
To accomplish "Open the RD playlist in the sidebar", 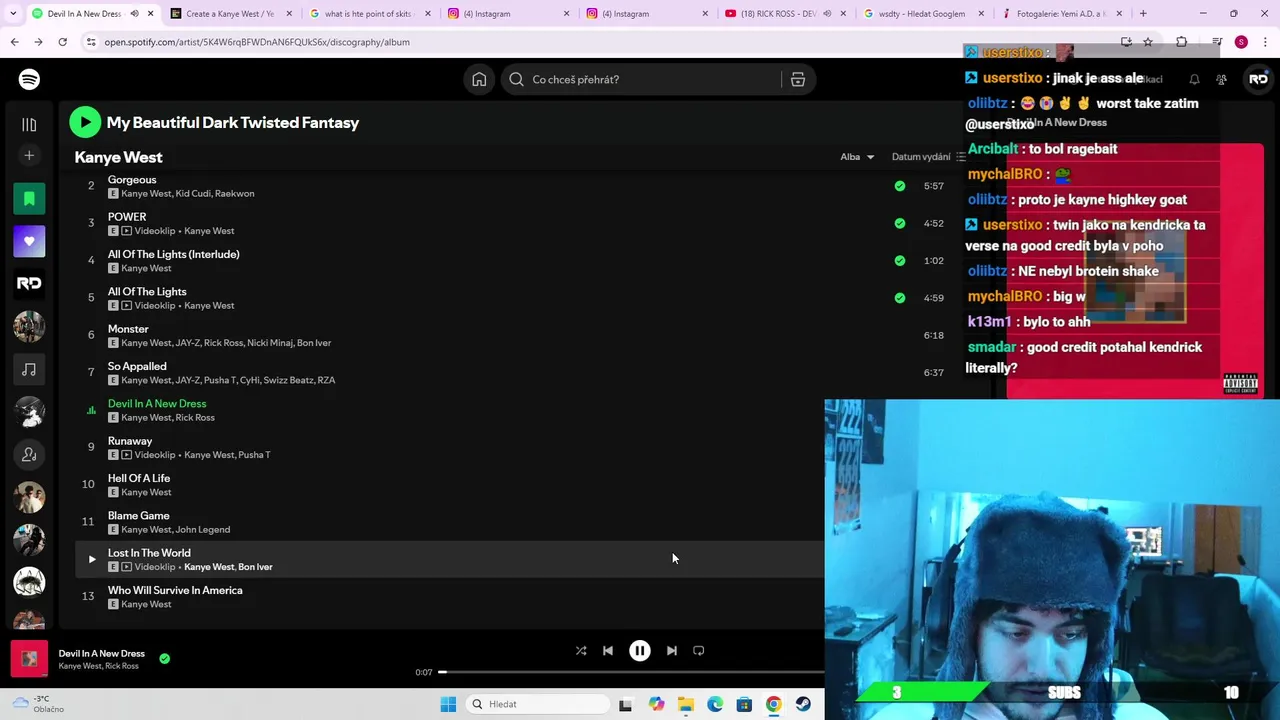I will pyautogui.click(x=29, y=283).
